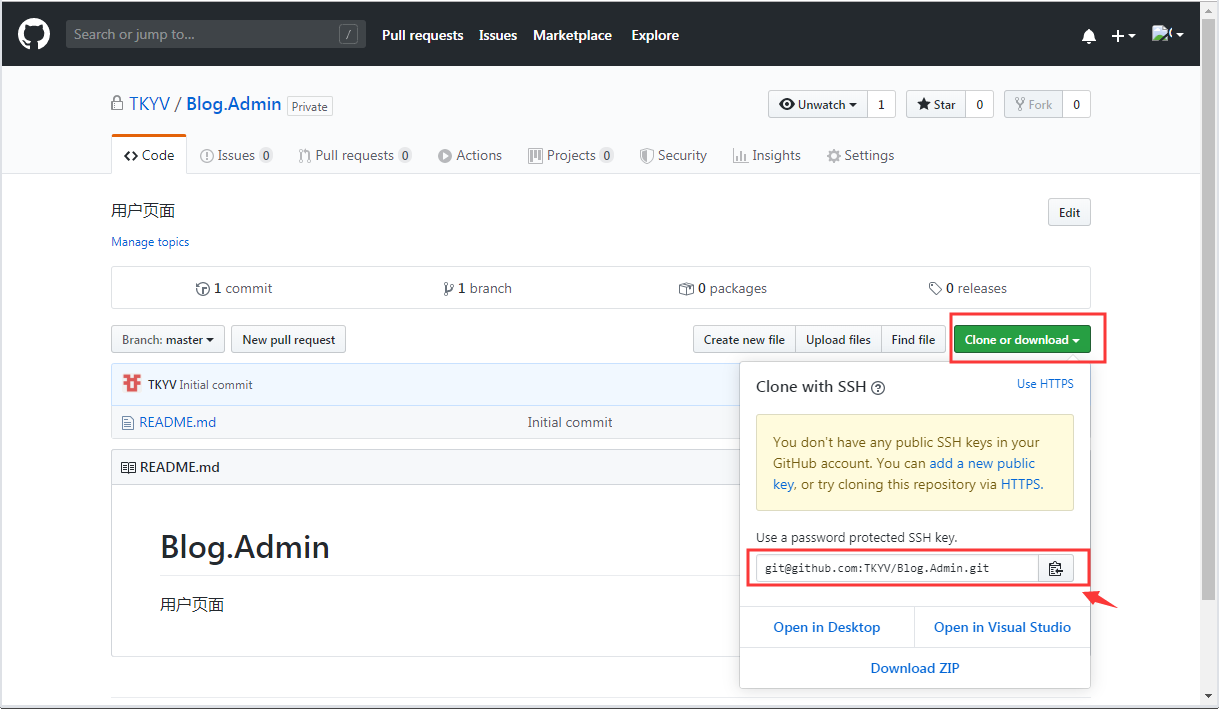Open notifications bell icon
1219x709 pixels.
pyautogui.click(x=1089, y=36)
